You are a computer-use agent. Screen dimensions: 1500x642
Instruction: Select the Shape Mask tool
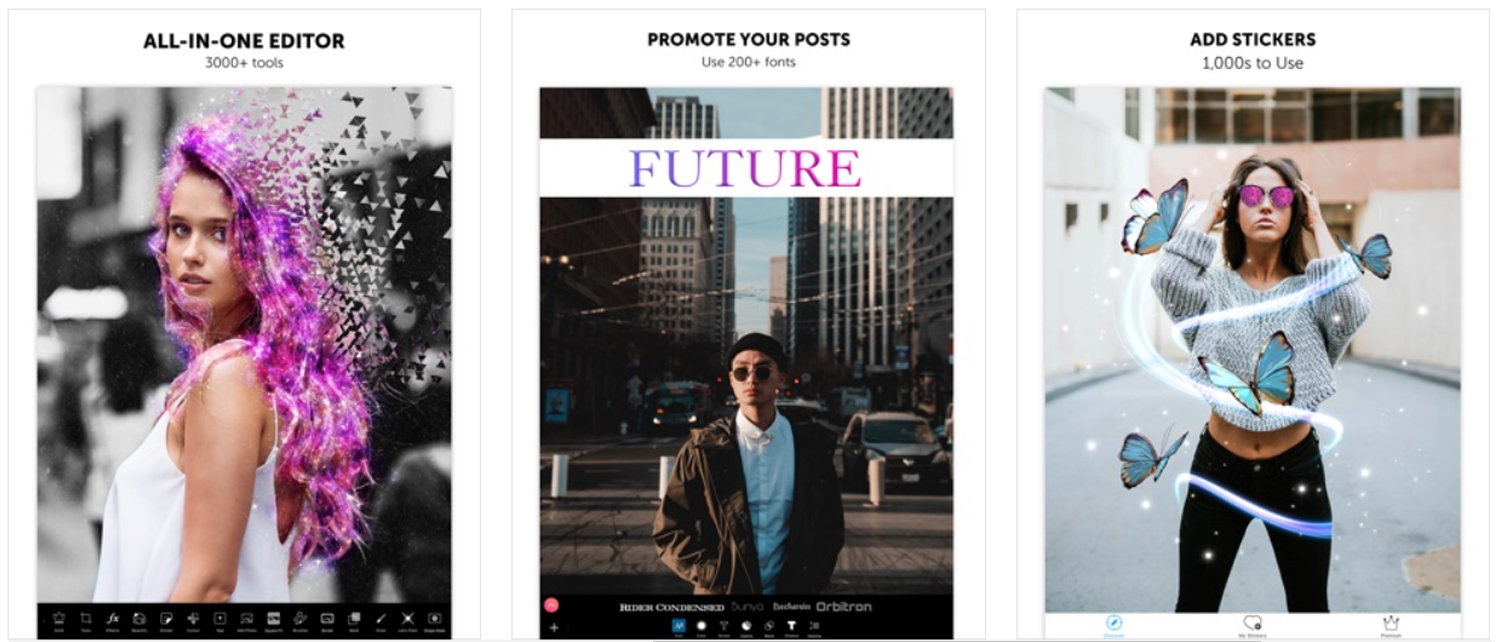tap(435, 618)
